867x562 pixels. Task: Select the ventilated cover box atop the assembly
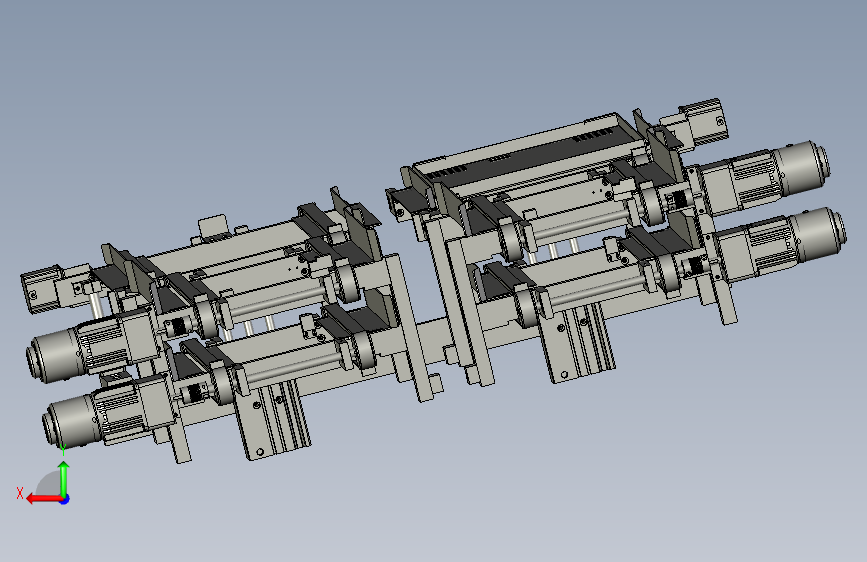tap(528, 154)
